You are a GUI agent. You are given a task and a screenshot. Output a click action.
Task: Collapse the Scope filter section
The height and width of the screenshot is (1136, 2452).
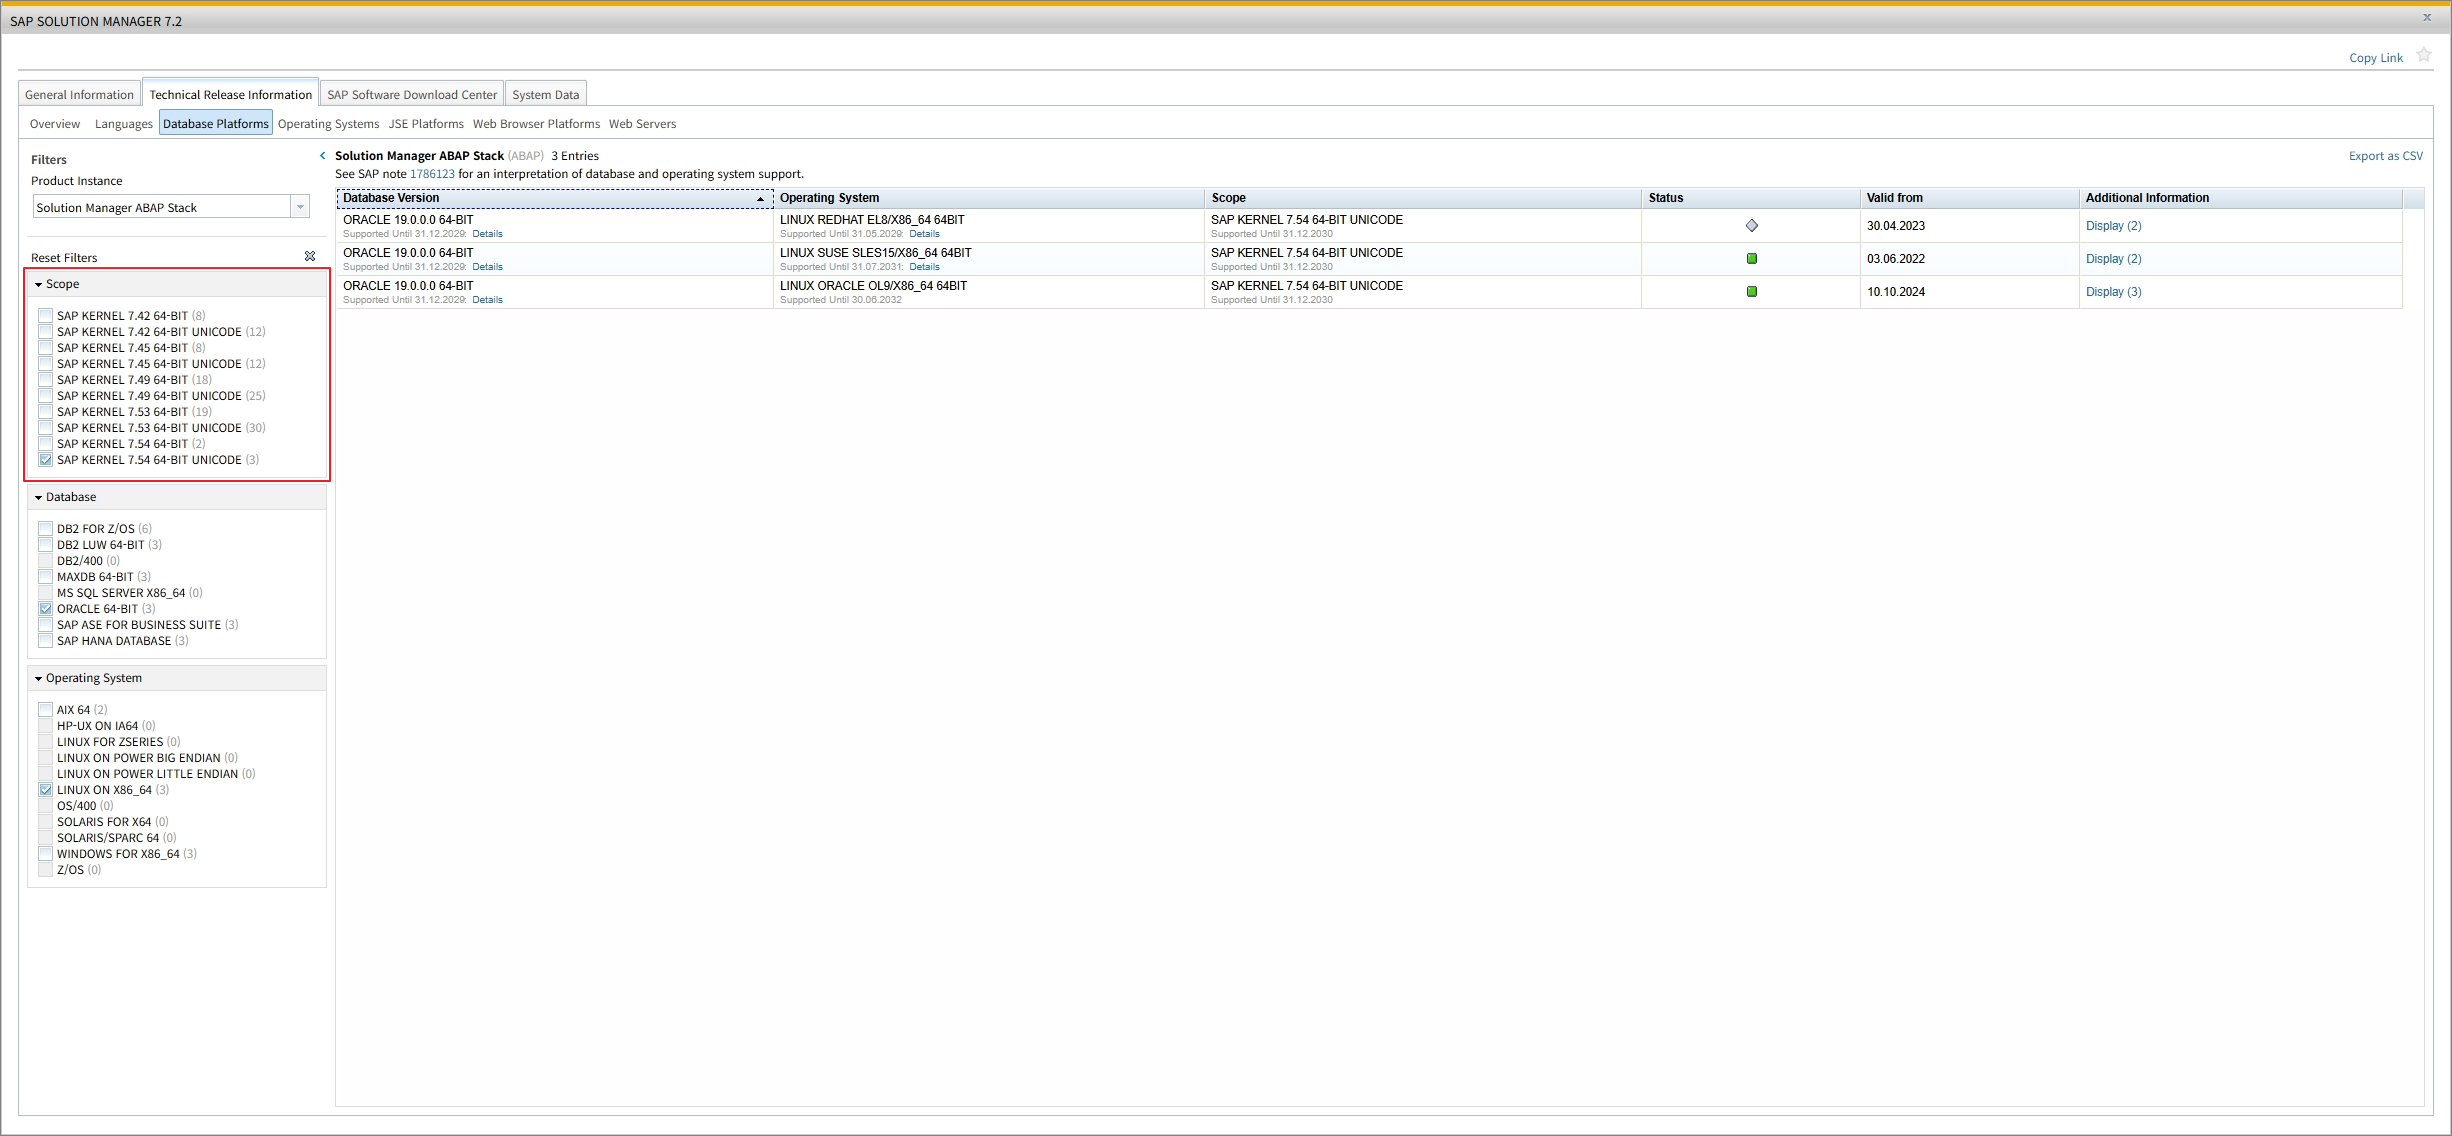pos(39,285)
